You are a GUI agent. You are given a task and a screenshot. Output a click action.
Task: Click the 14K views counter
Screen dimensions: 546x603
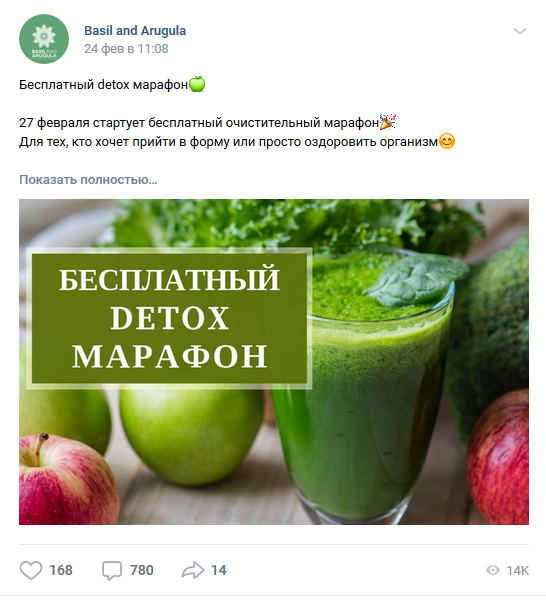[518, 570]
